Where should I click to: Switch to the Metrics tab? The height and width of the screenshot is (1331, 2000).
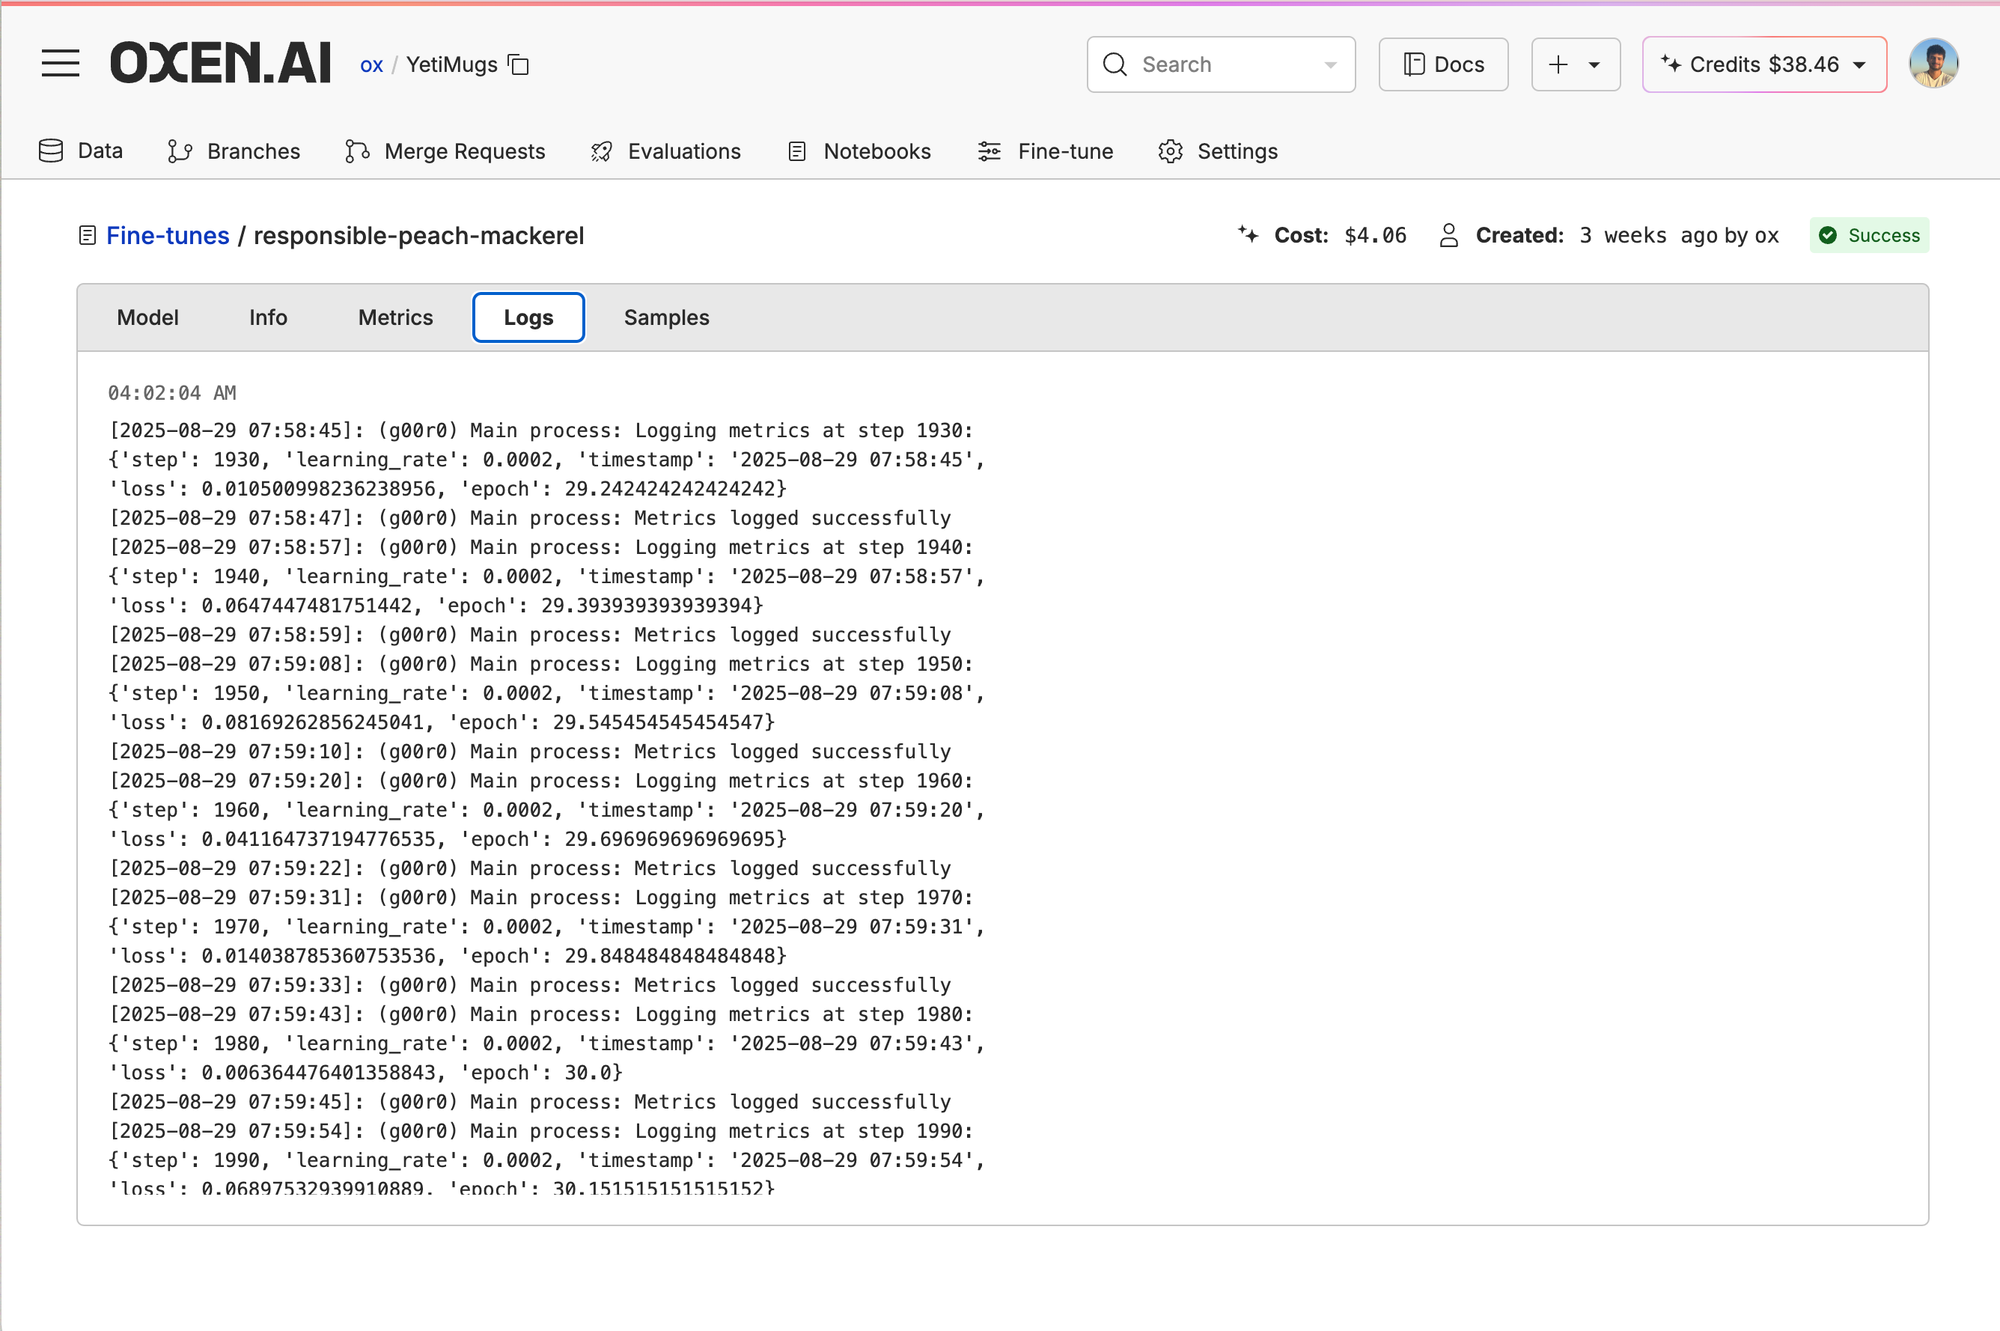395,317
